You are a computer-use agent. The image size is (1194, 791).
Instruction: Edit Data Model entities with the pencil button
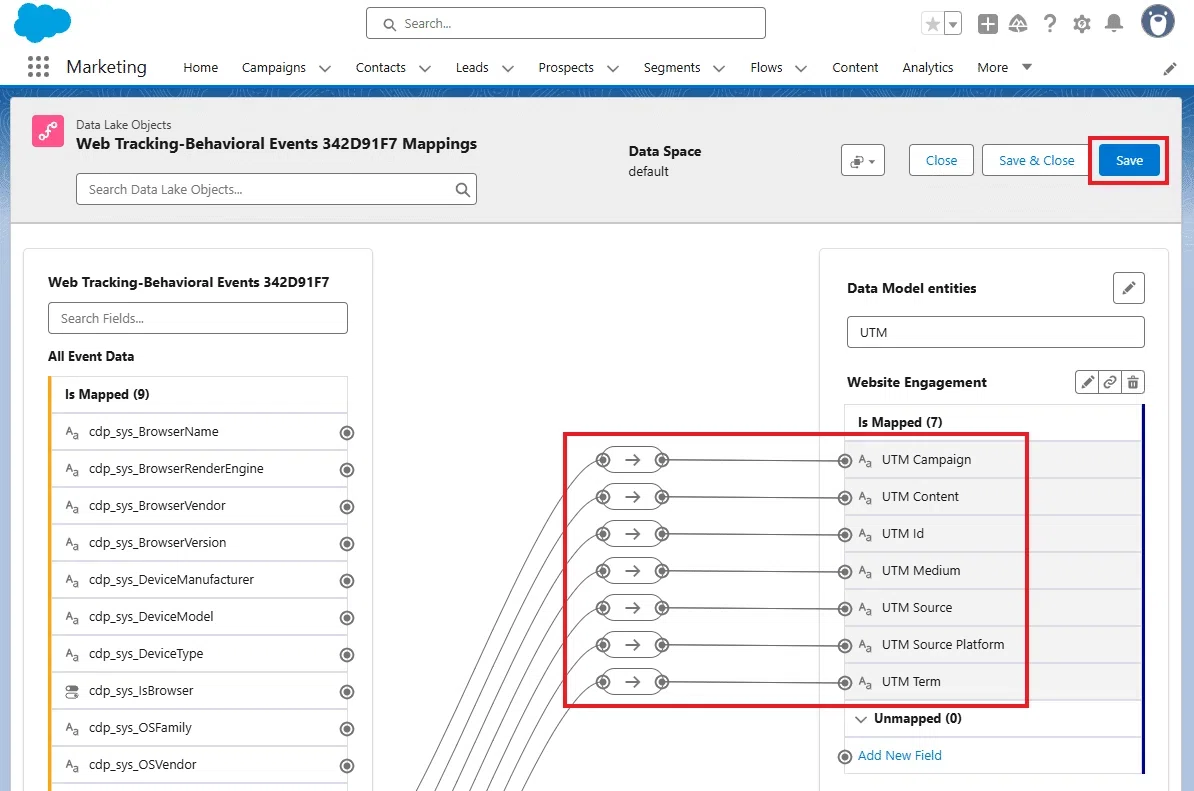(1129, 288)
